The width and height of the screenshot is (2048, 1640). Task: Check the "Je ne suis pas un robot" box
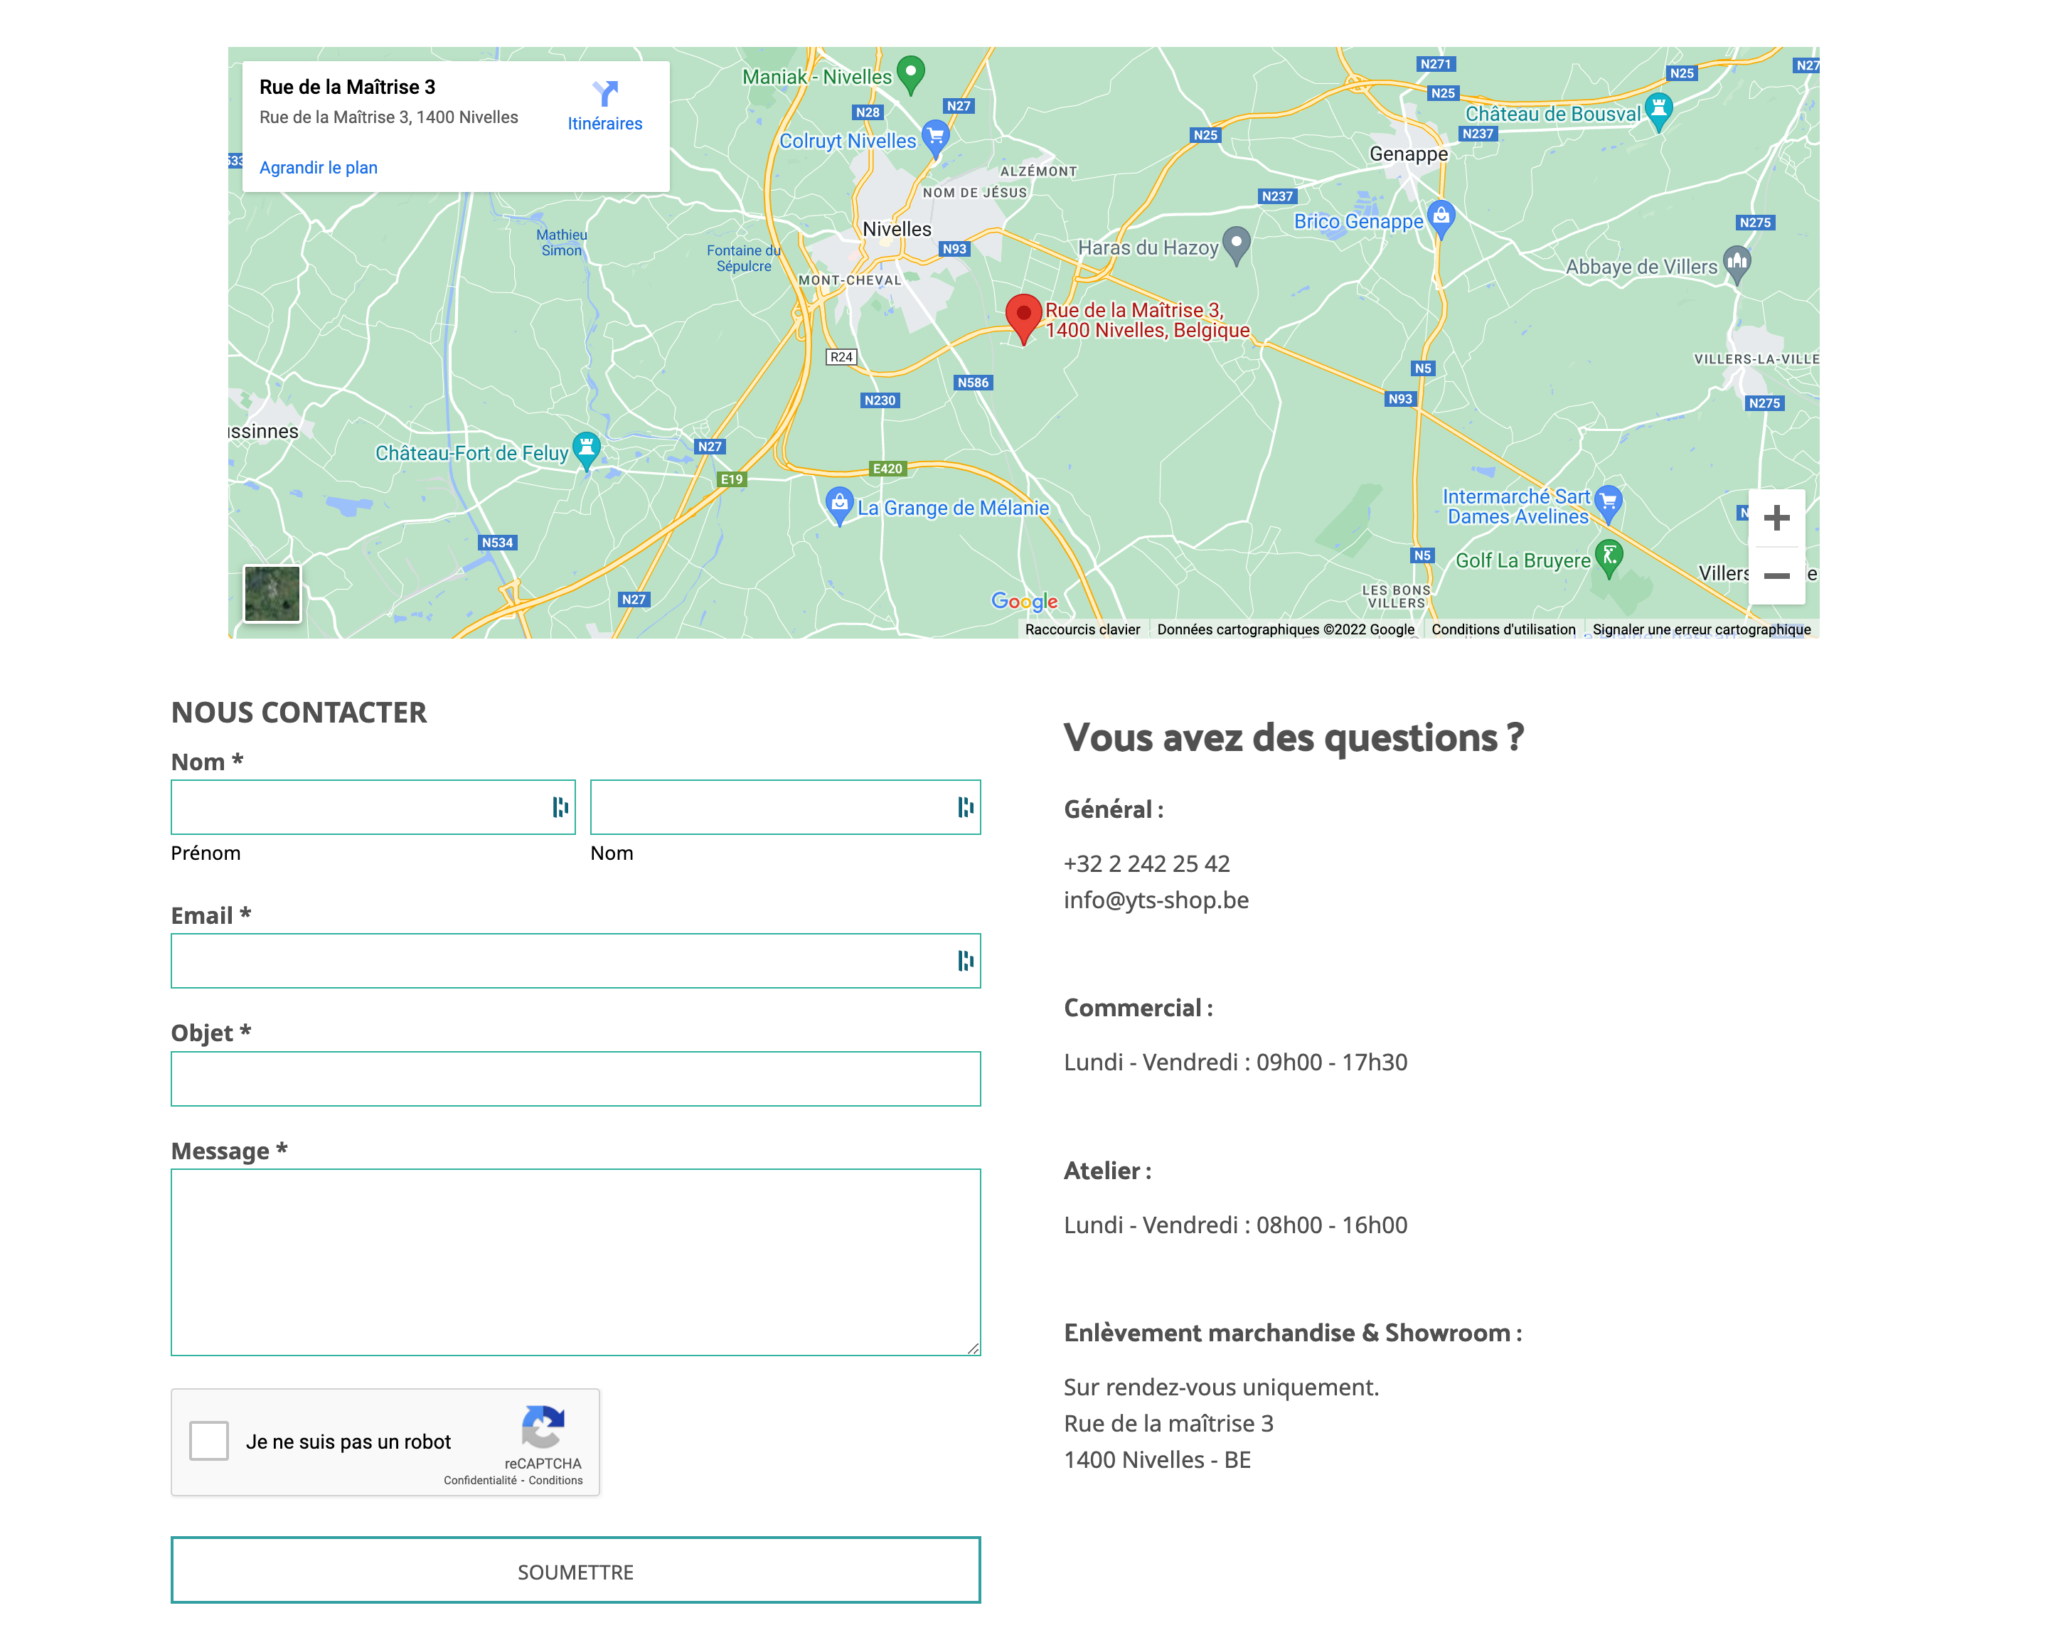(209, 1440)
